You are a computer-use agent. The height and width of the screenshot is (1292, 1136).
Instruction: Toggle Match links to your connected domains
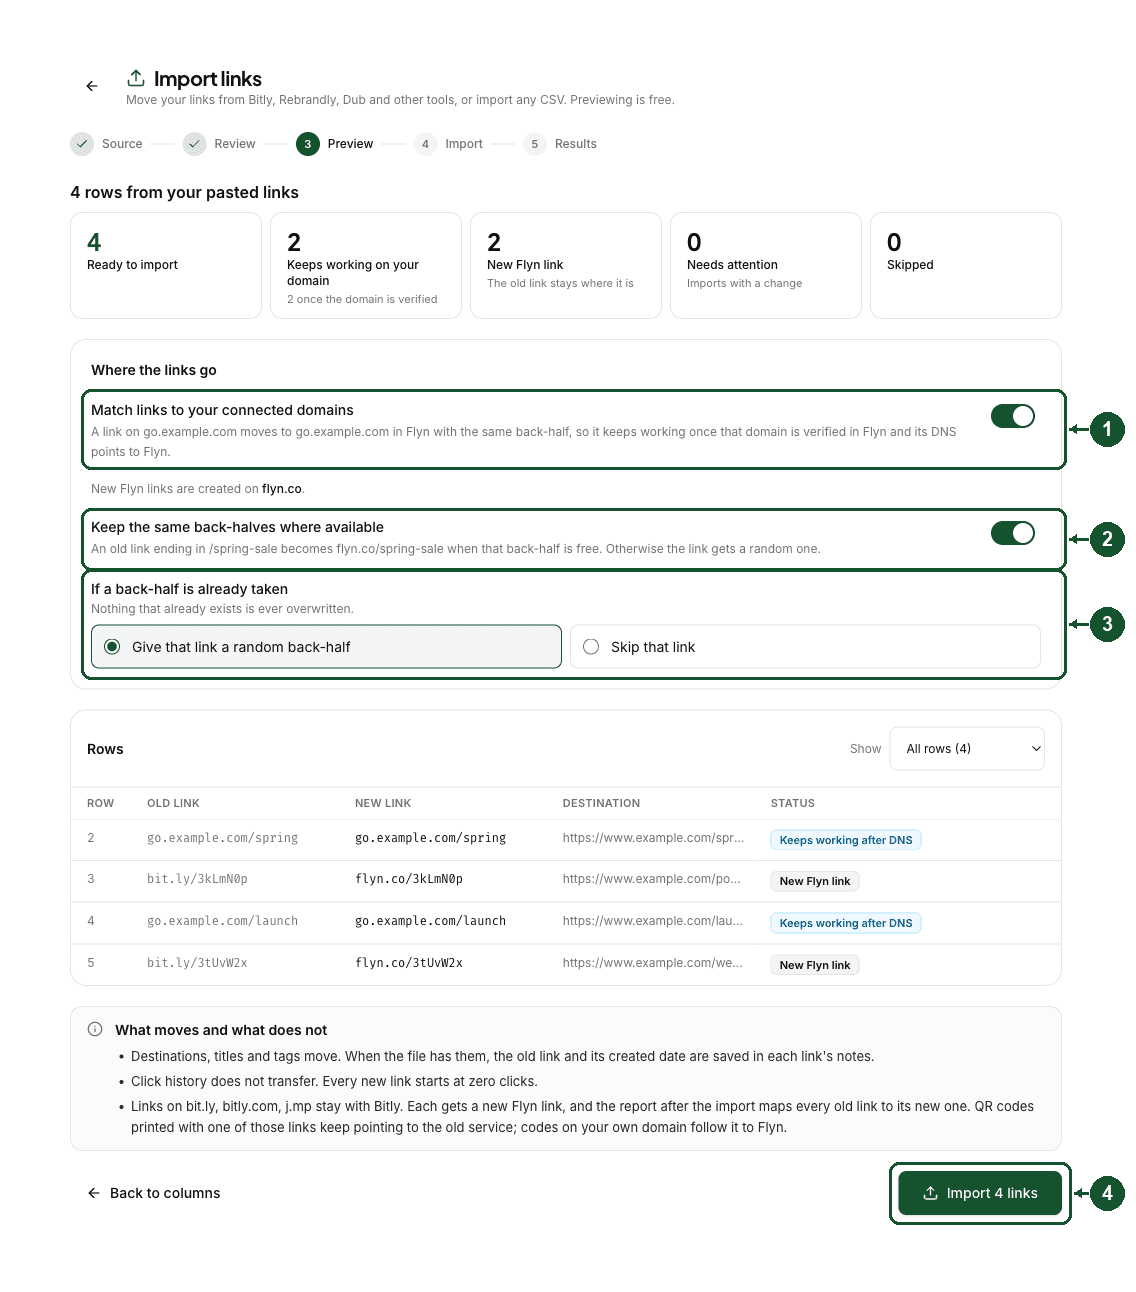coord(1013,416)
